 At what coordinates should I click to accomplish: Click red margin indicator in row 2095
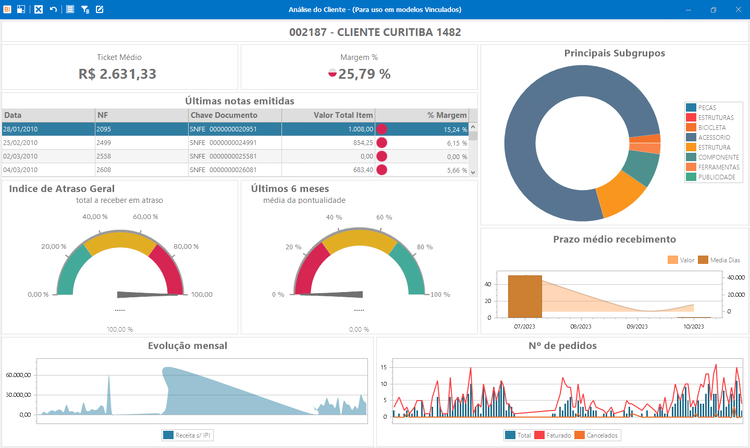382,129
